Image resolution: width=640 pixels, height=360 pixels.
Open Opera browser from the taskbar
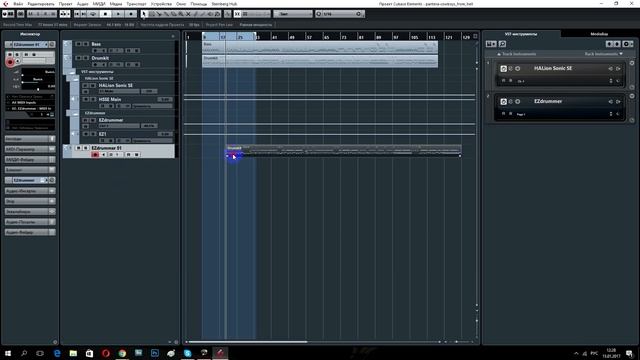[106, 353]
